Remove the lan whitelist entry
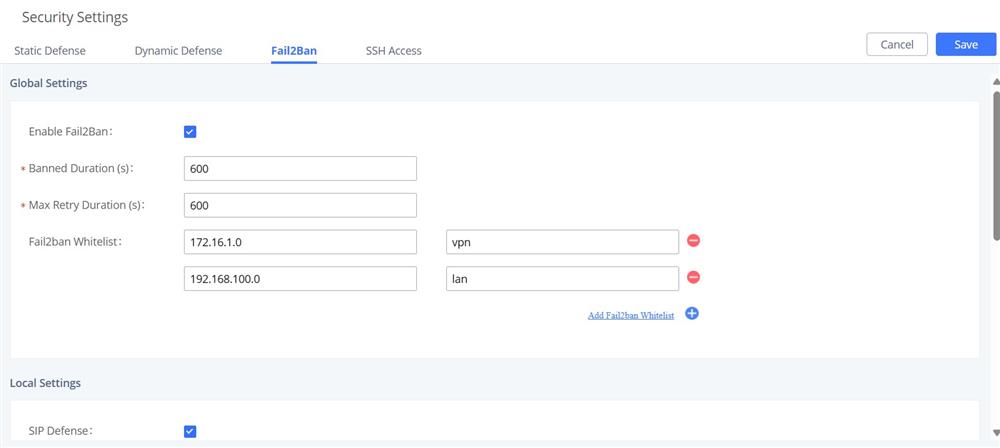The height and width of the screenshot is (448, 1000). 692,278
